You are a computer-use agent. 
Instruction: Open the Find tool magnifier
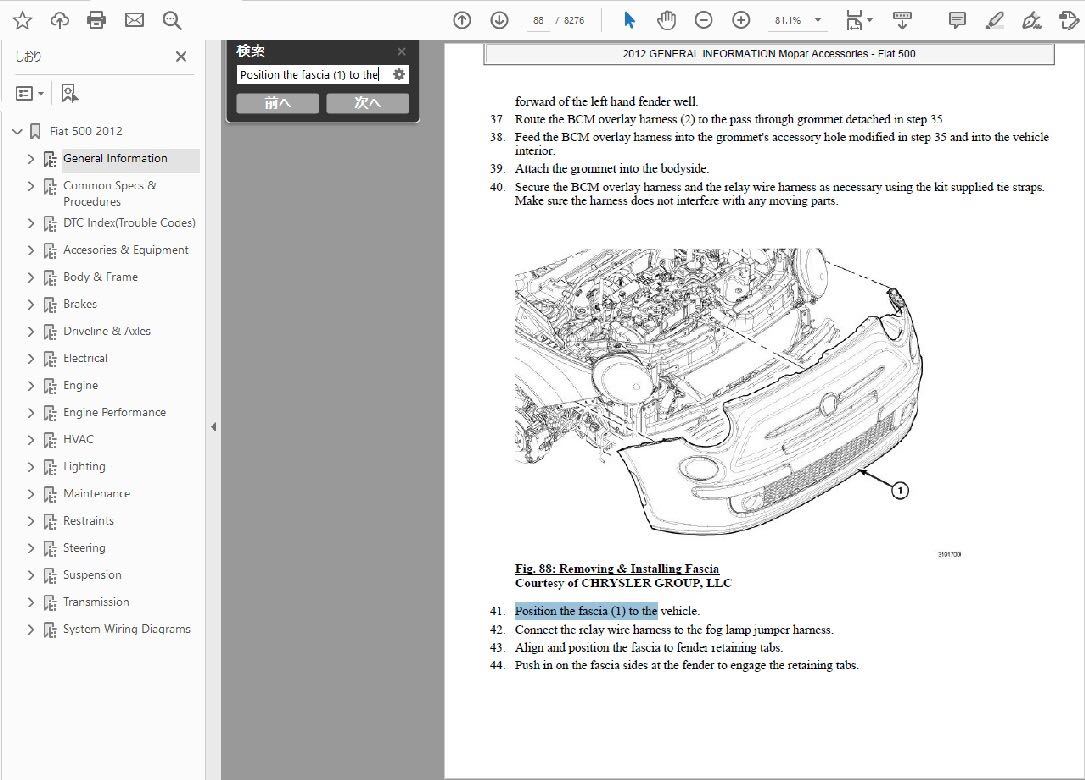coord(172,19)
